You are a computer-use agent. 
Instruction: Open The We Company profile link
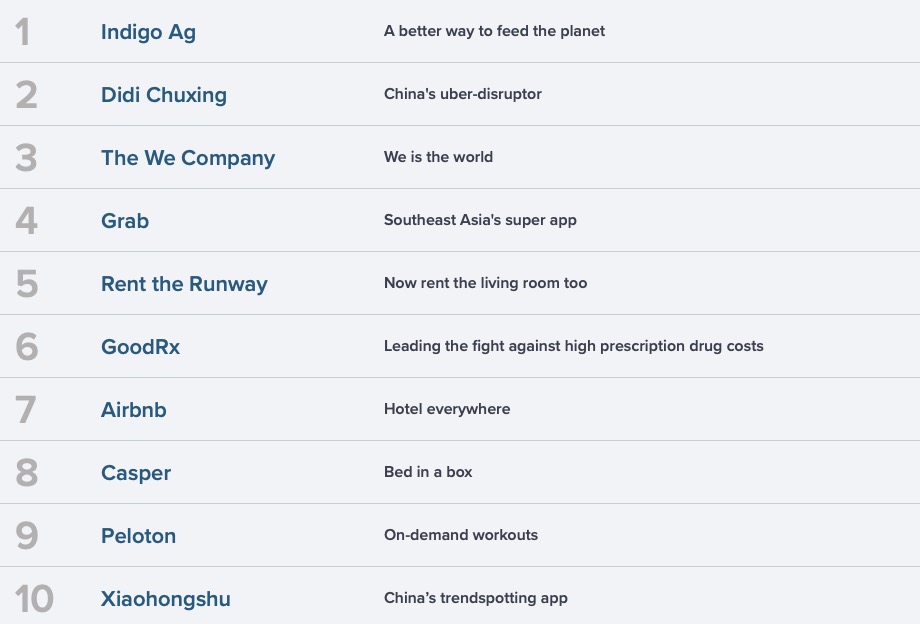187,158
